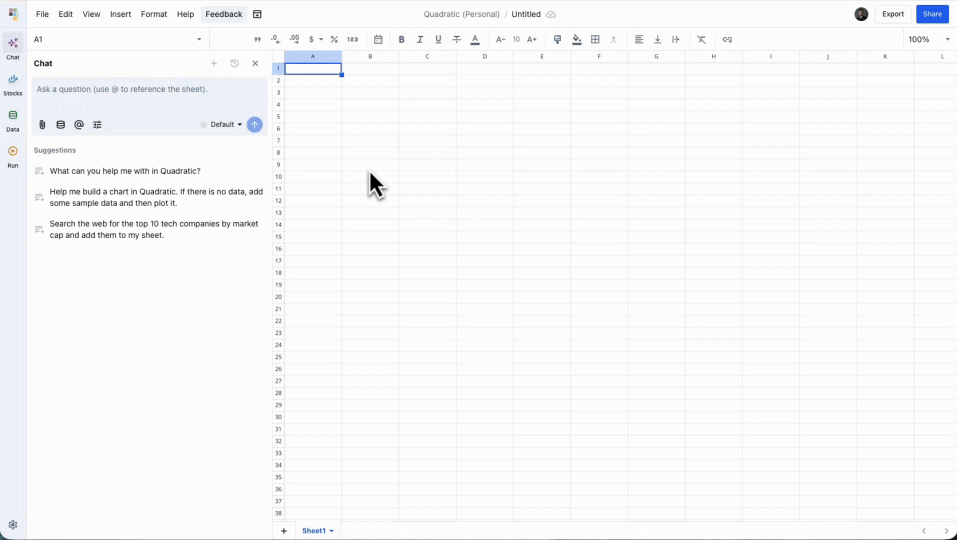Send the chat message arrow button
The image size is (957, 540).
click(255, 124)
